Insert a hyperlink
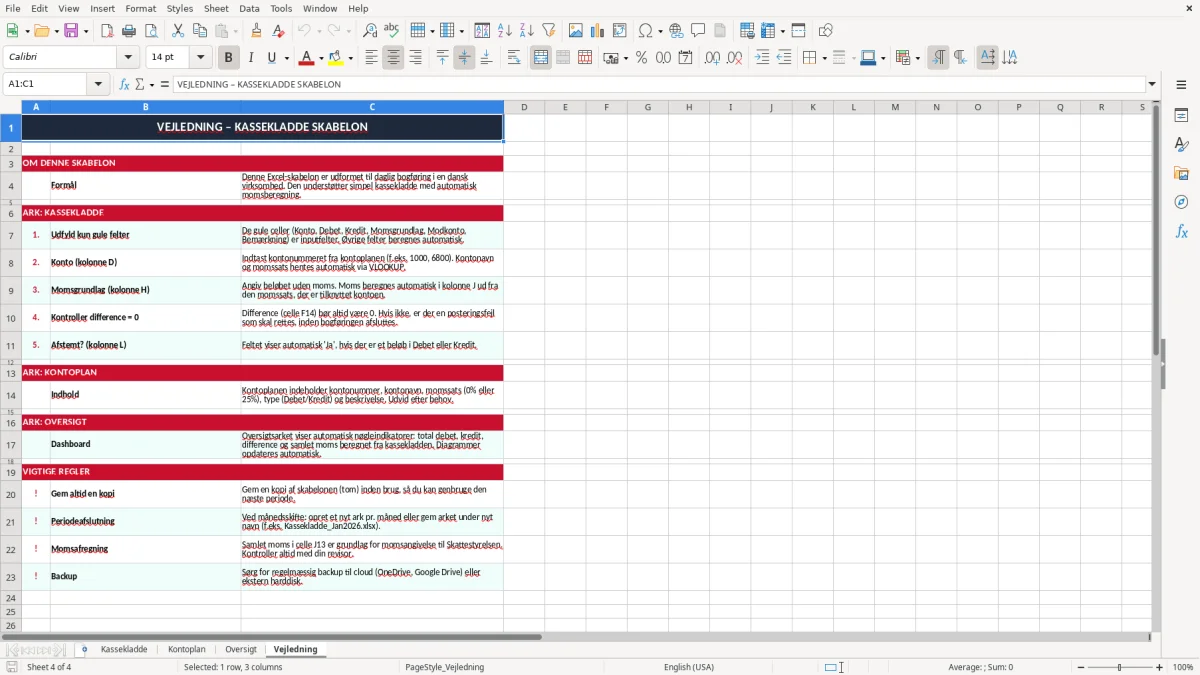 [676, 30]
